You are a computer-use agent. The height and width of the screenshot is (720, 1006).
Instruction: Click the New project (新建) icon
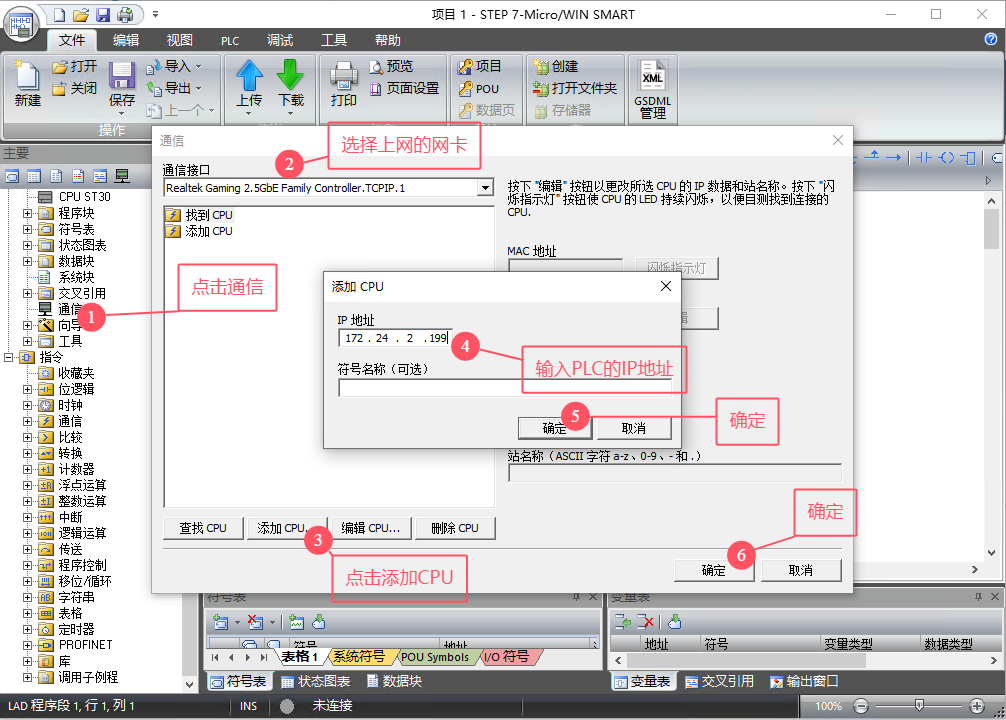[x=28, y=83]
